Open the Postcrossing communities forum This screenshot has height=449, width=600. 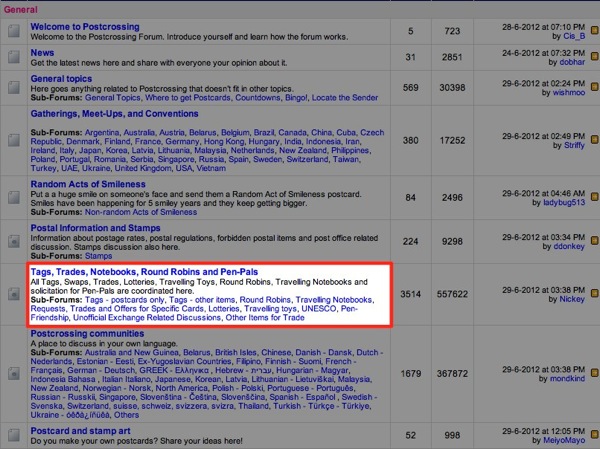click(x=87, y=333)
